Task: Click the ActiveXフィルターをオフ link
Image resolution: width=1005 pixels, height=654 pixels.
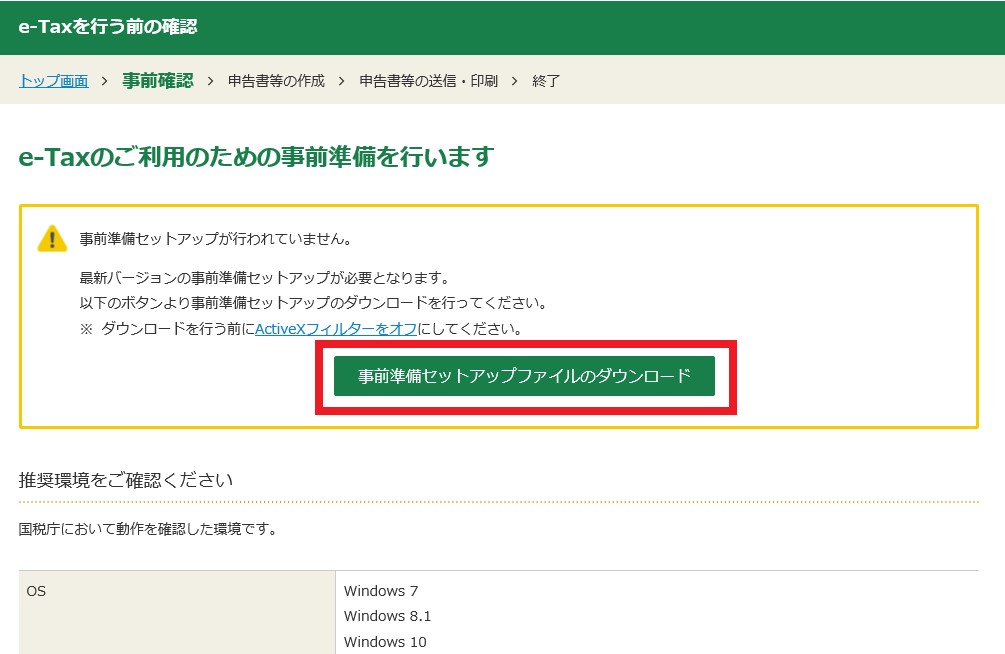Action: tap(336, 329)
